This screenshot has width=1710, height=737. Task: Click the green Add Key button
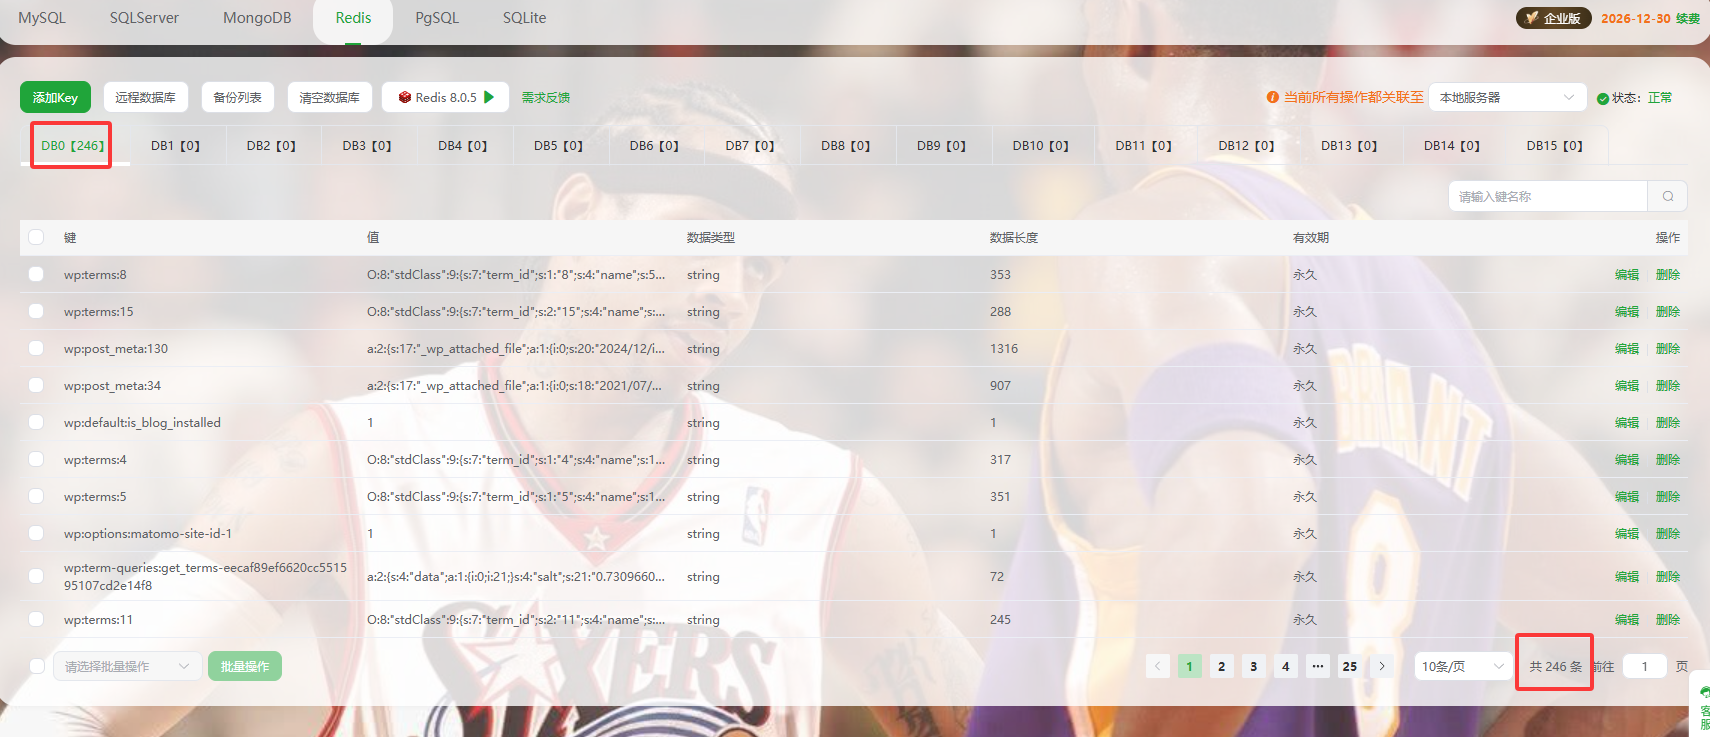pos(55,97)
